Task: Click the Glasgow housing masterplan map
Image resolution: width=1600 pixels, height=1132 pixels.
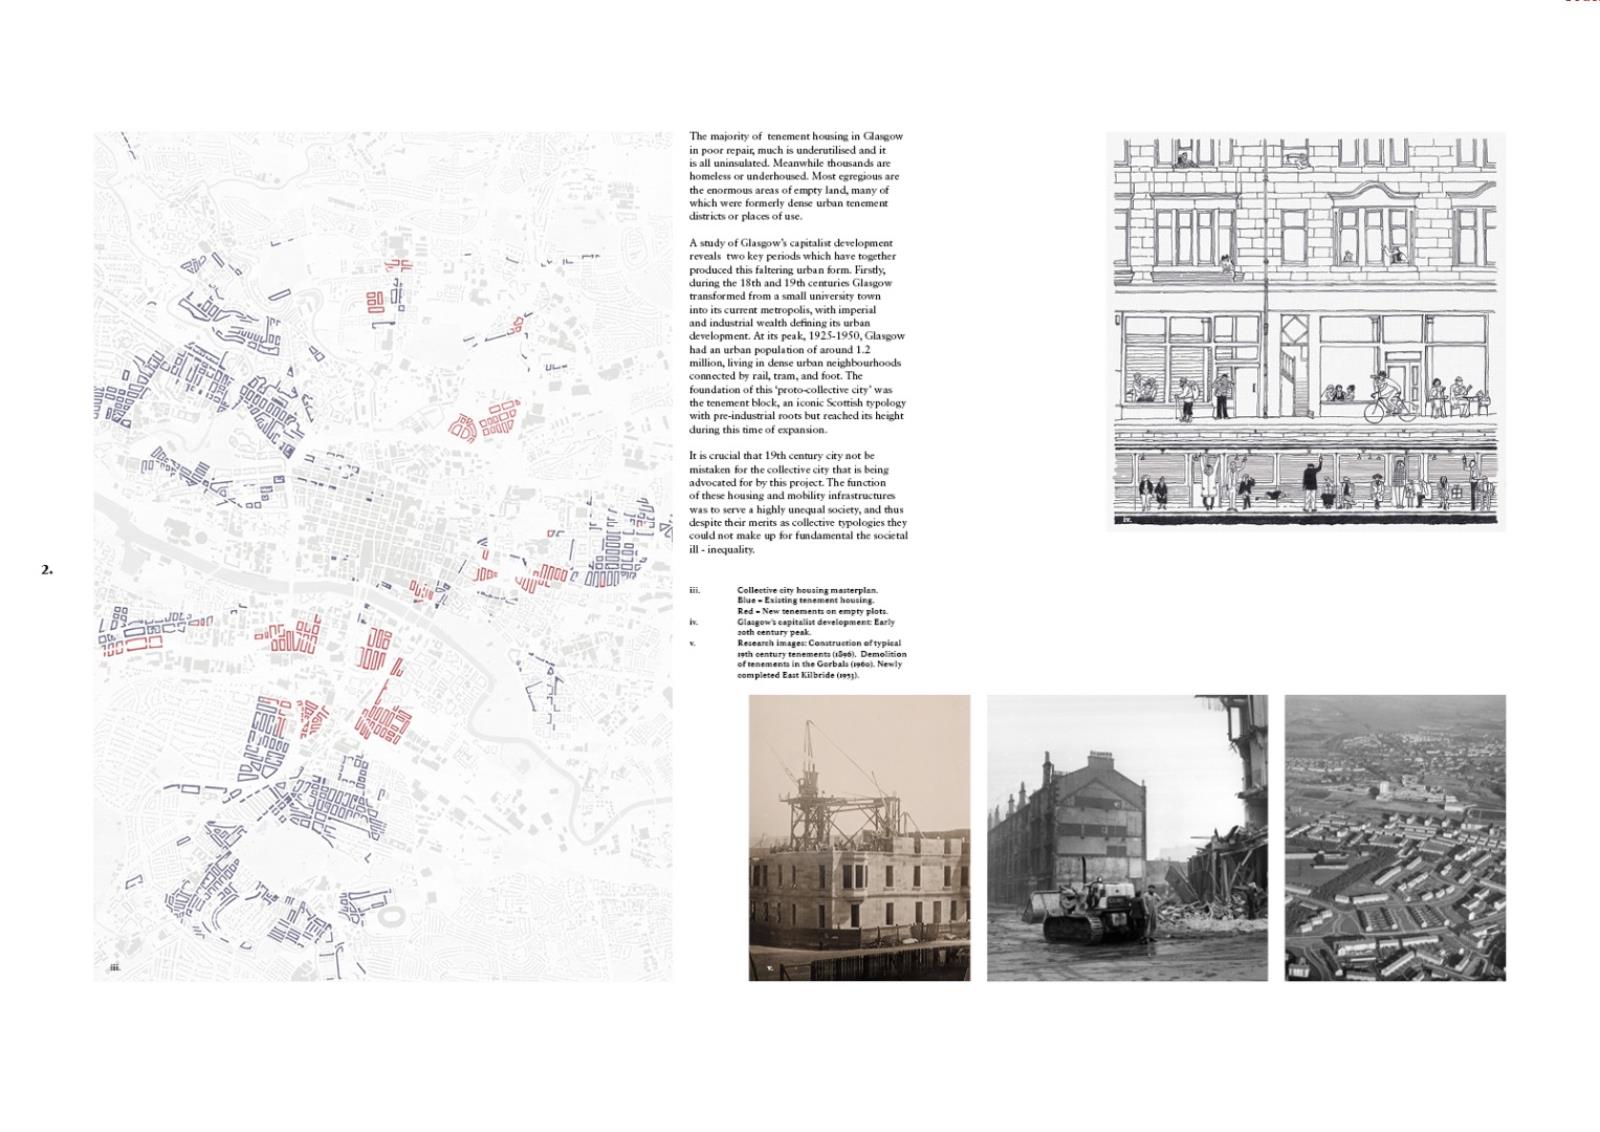Action: pyautogui.click(x=383, y=555)
